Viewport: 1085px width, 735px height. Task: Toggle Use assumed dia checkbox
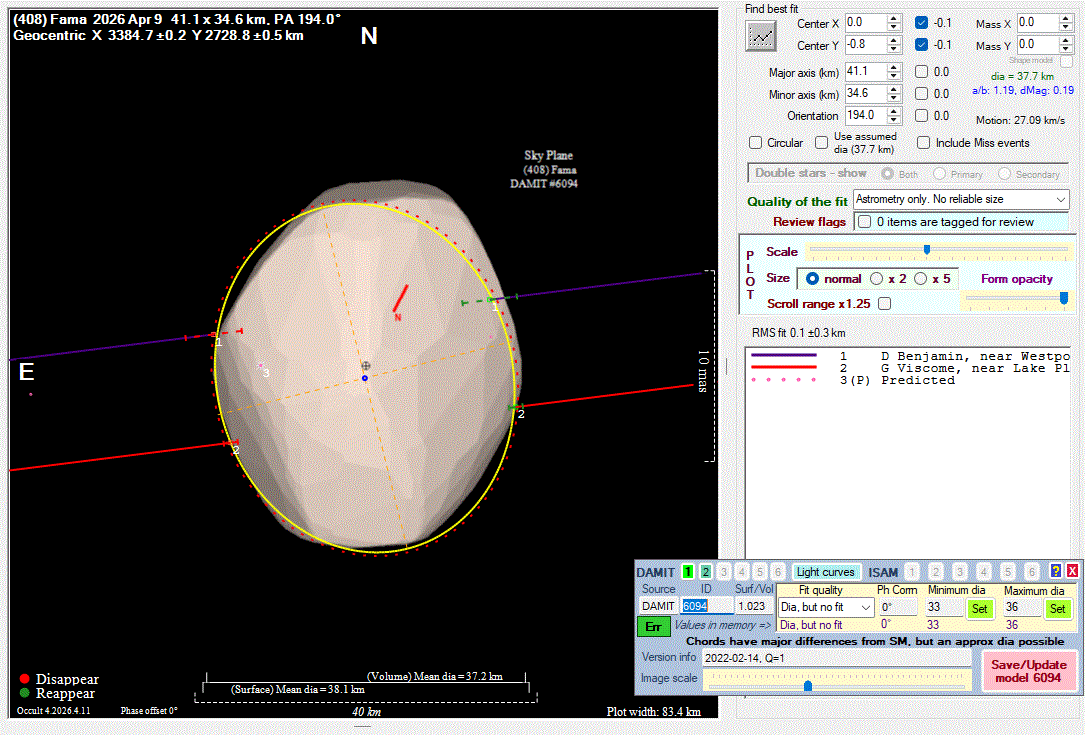(x=822, y=143)
